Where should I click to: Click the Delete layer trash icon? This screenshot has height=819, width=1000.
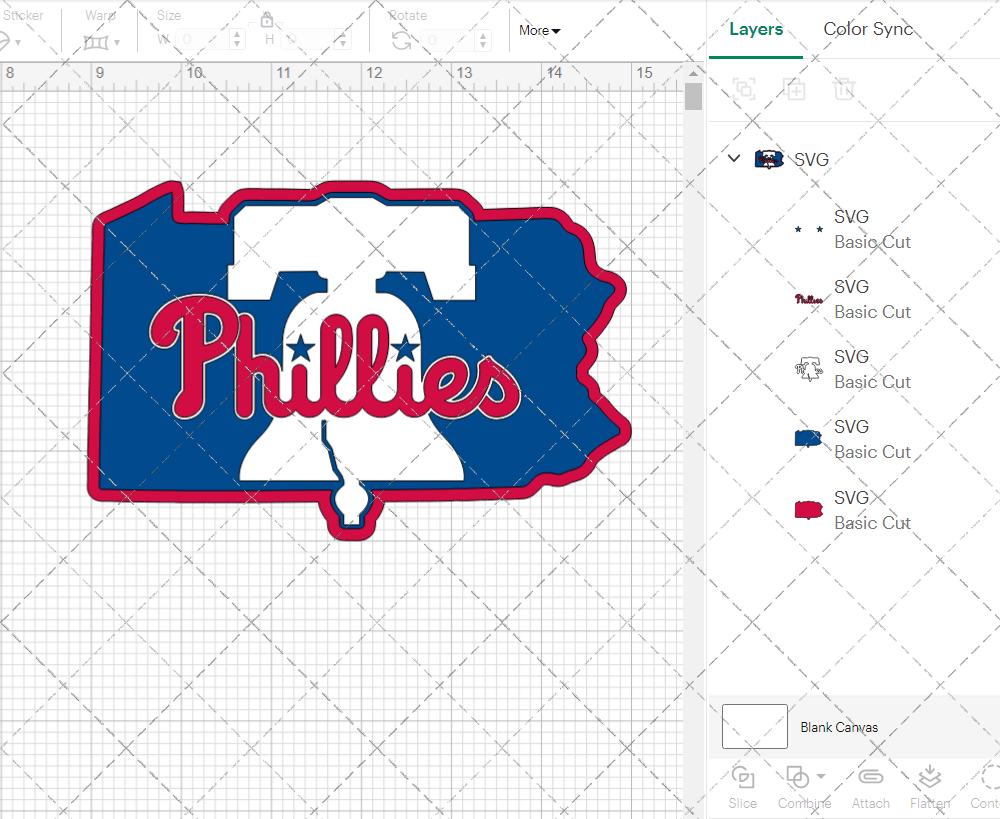845,89
